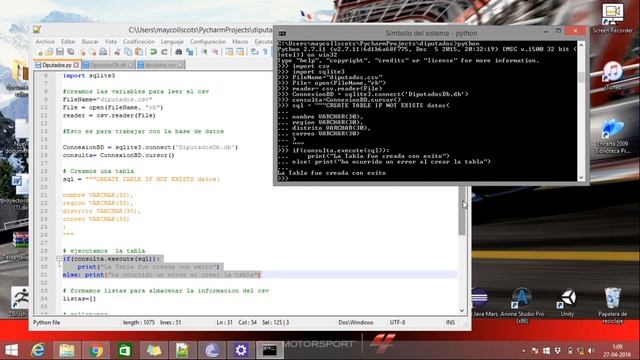This screenshot has width=640, height=360.
Task: Toggle synchronized horizontal scrolling icon
Action: tap(240, 52)
